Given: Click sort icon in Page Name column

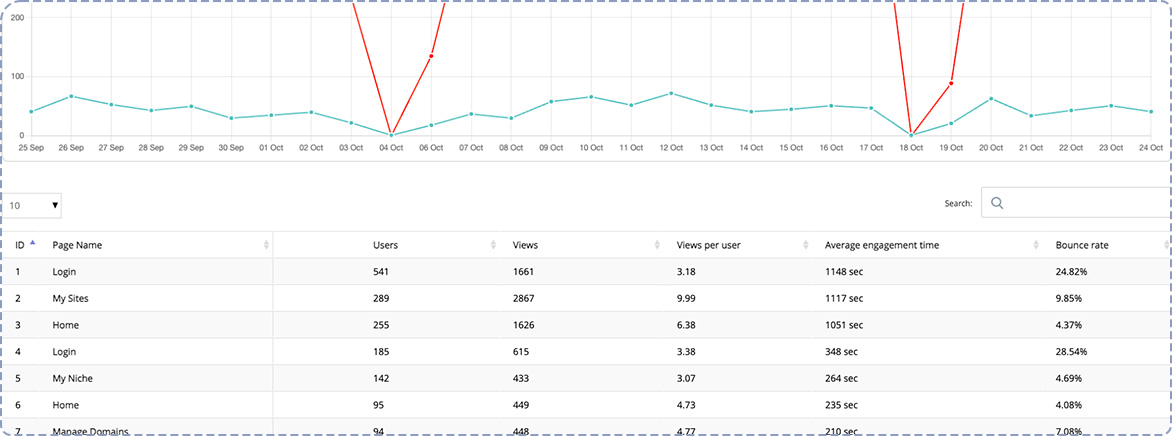Looking at the screenshot, I should click(266, 245).
